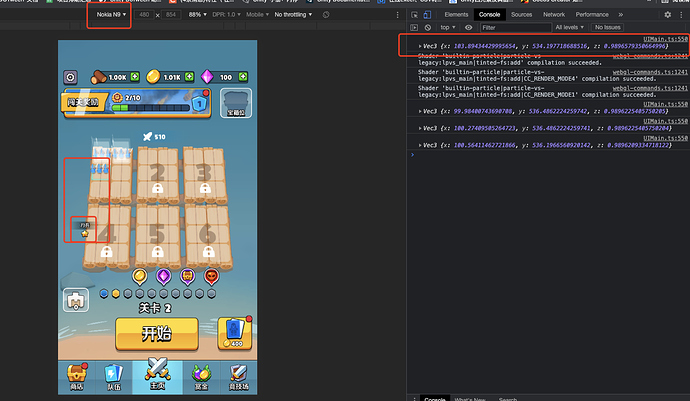690x401 pixels.
Task: Toggle the live expression eye icon
Action: (x=469, y=27)
